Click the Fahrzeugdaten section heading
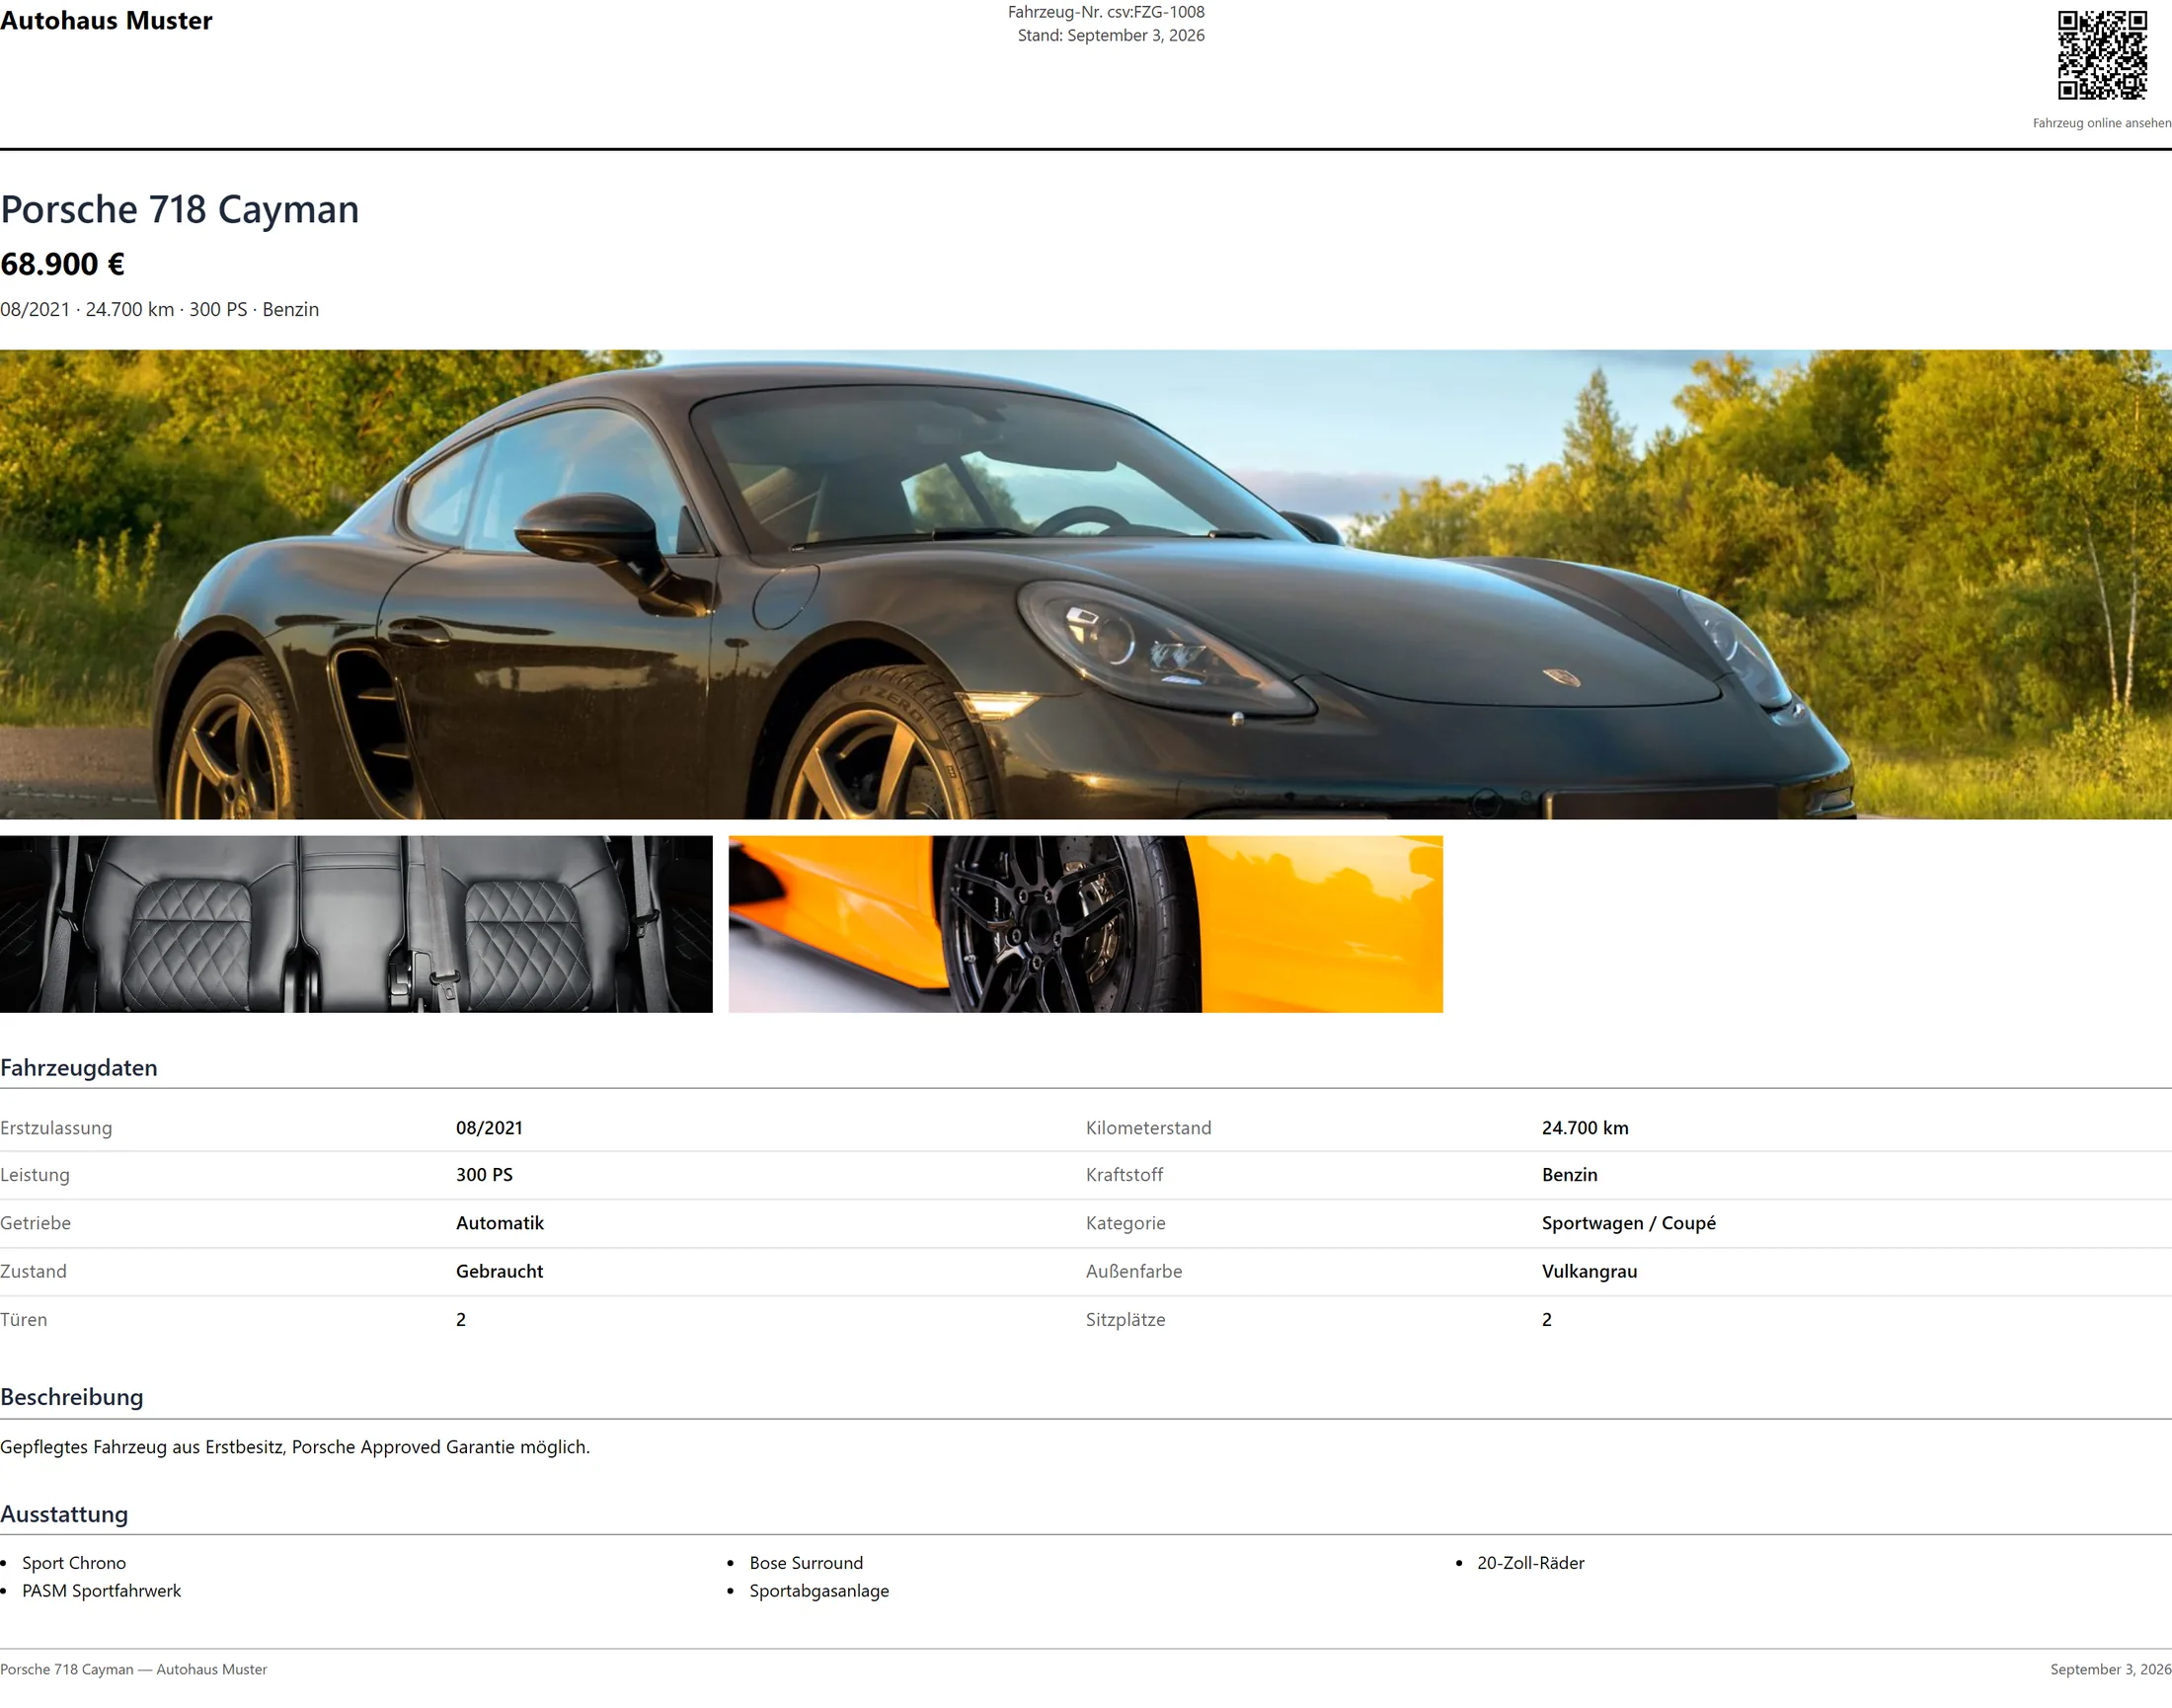The image size is (2172, 1708). [x=79, y=1068]
